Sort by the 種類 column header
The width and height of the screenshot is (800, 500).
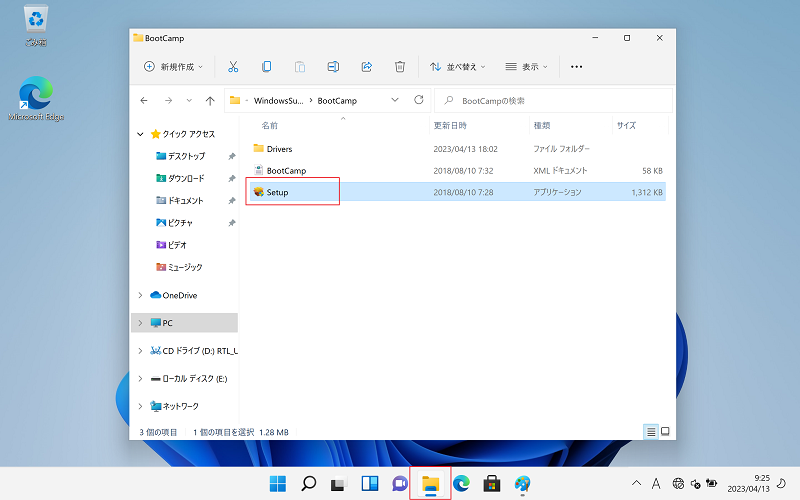pos(542,126)
